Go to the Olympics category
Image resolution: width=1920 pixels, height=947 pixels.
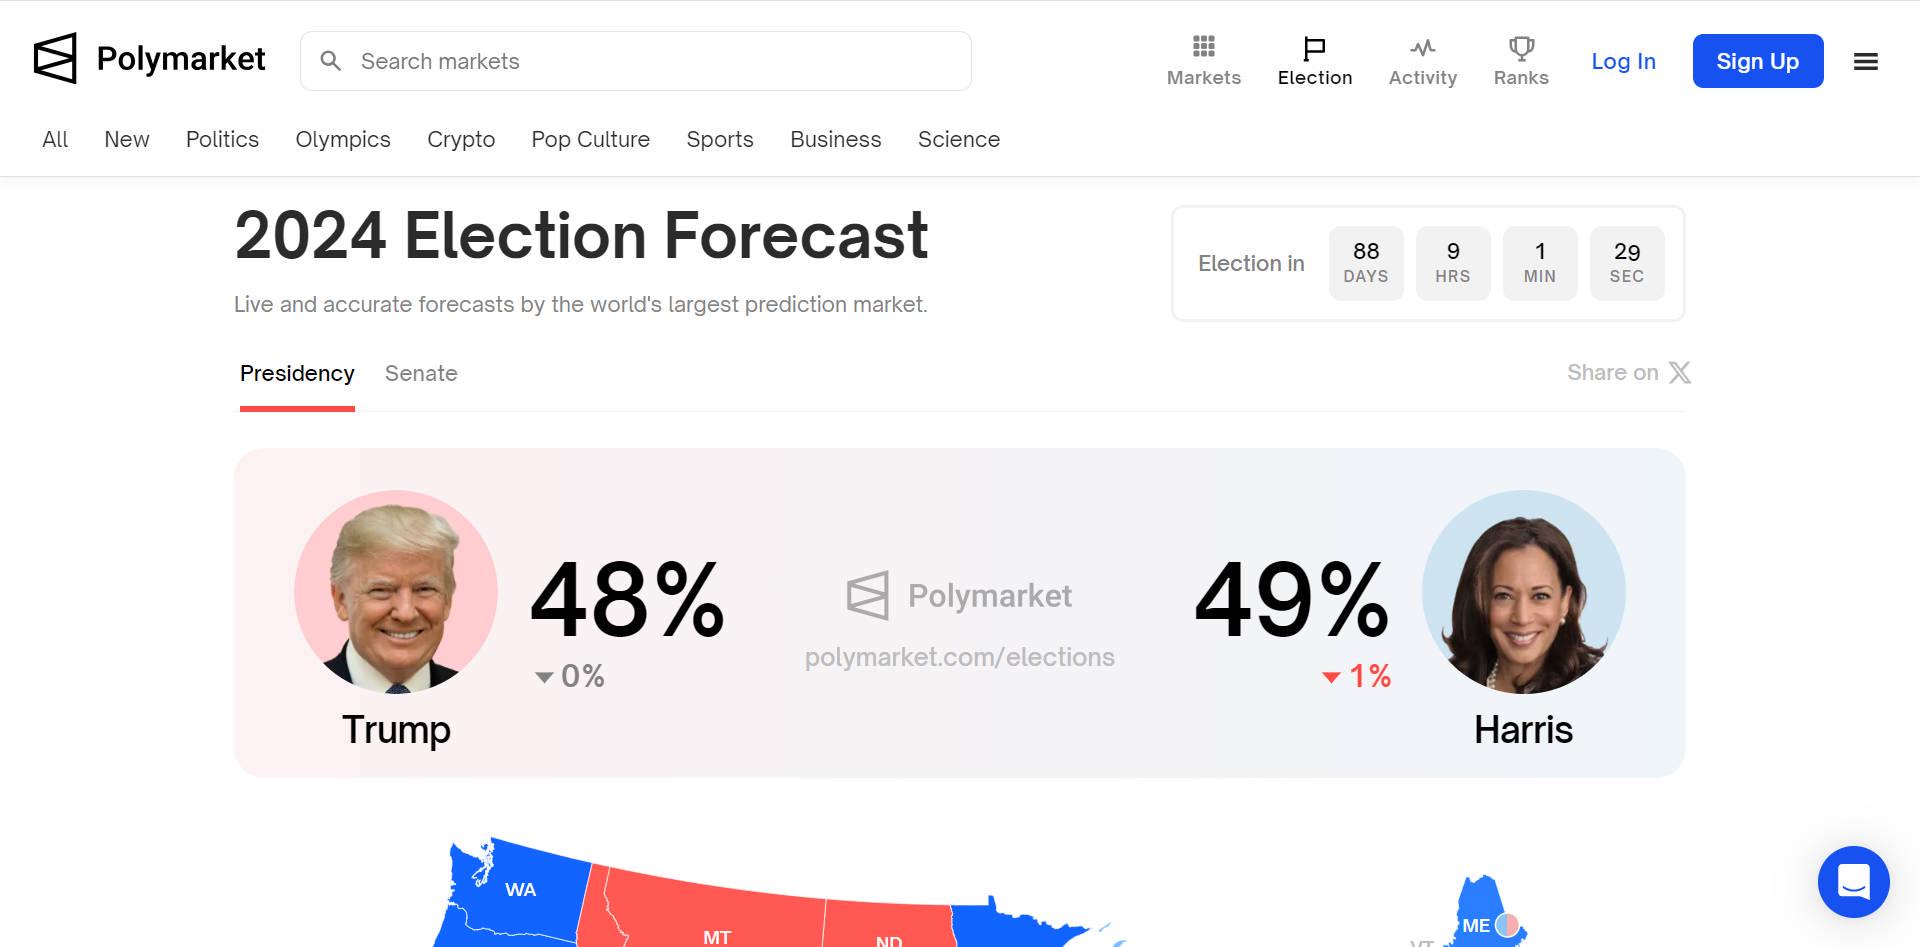tap(343, 140)
